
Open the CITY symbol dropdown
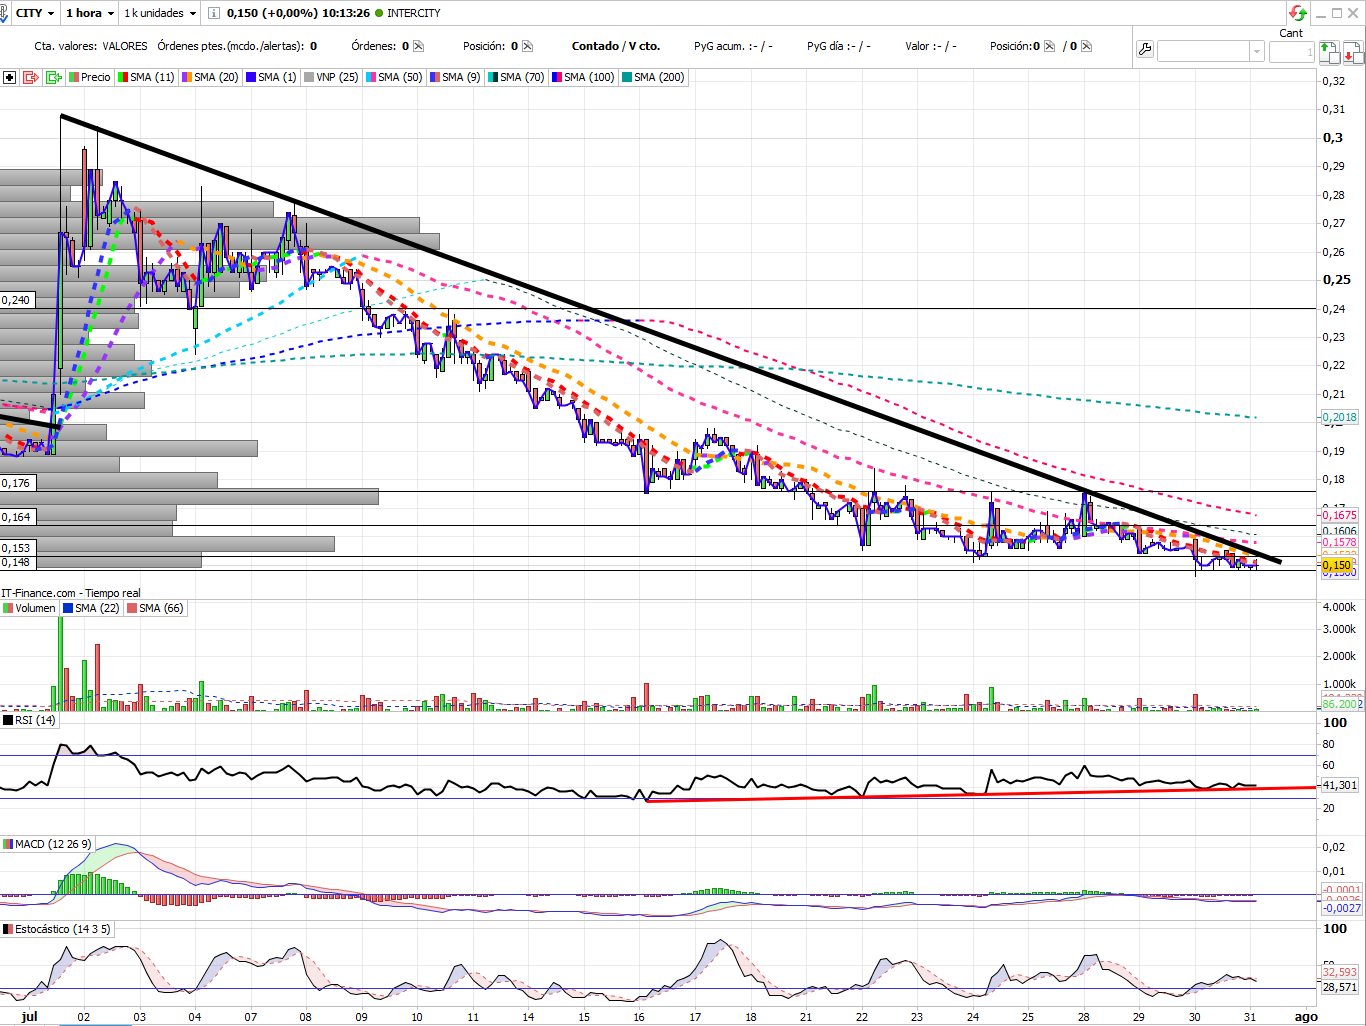(x=34, y=13)
